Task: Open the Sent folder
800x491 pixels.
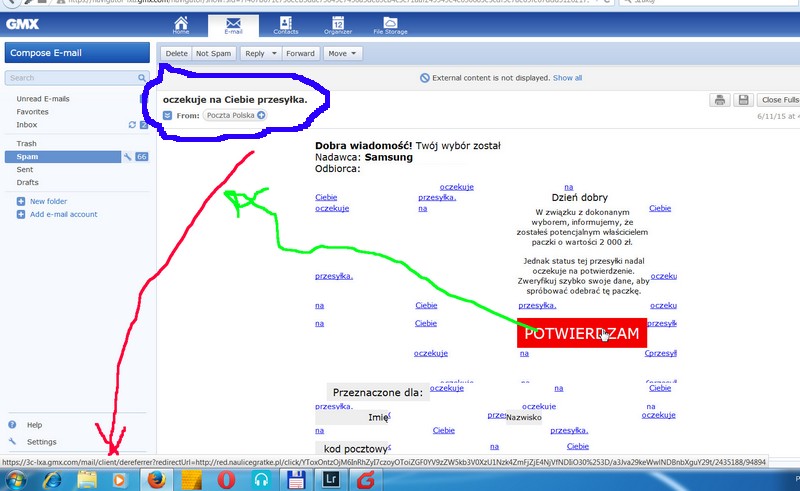Action: (24, 169)
